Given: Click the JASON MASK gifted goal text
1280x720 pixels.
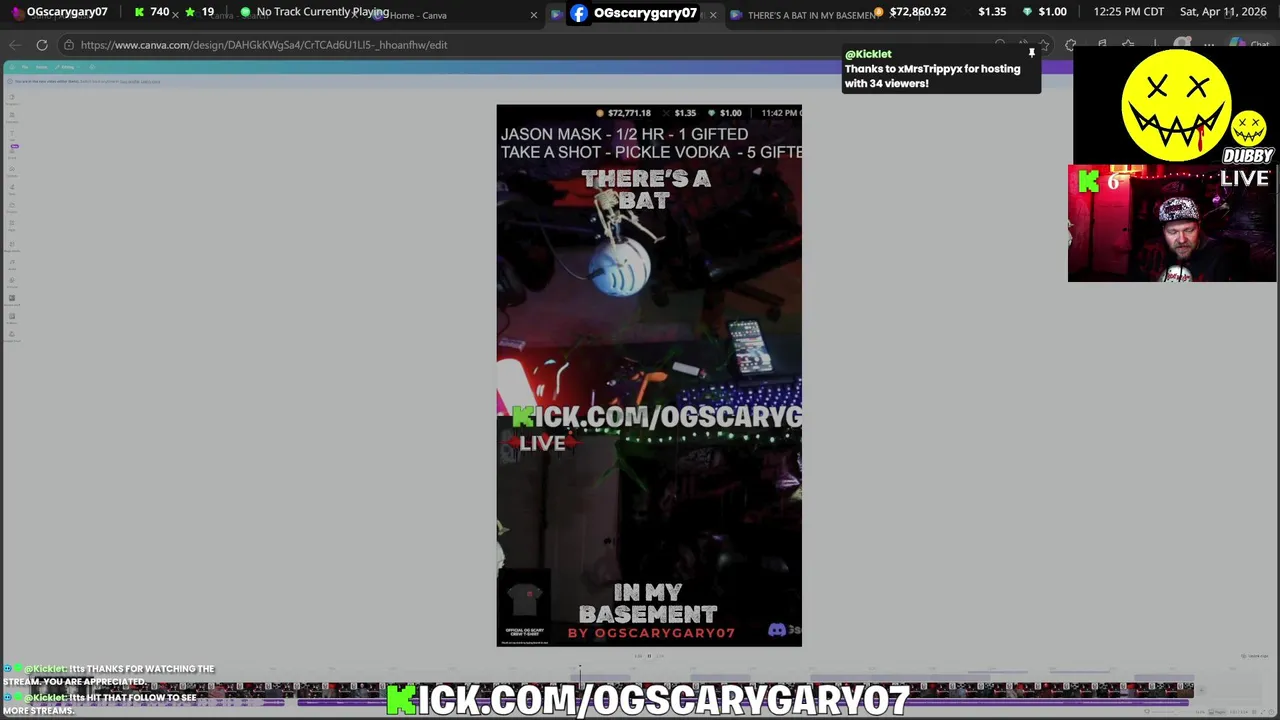Looking at the screenshot, I should click(624, 134).
